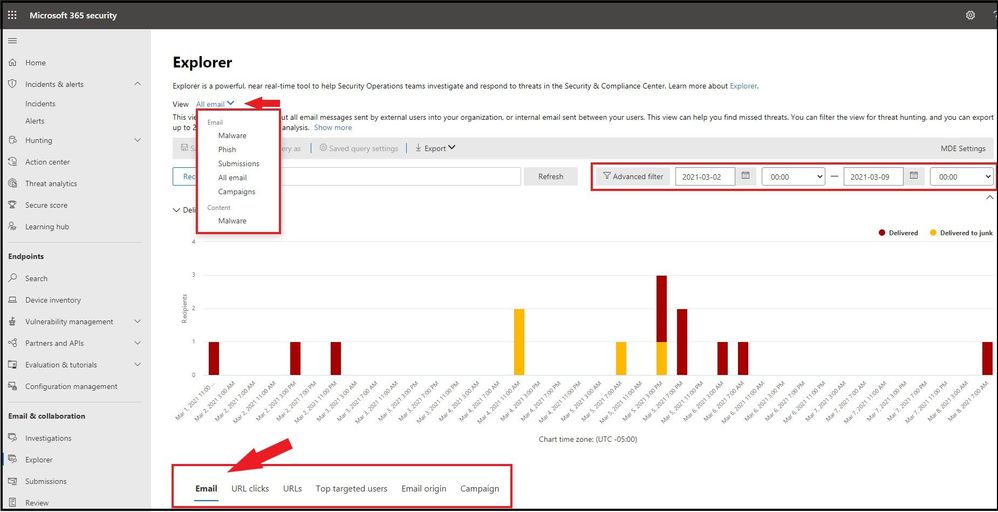Open the end time 00:00 dropdown
The image size is (998, 512).
(961, 177)
